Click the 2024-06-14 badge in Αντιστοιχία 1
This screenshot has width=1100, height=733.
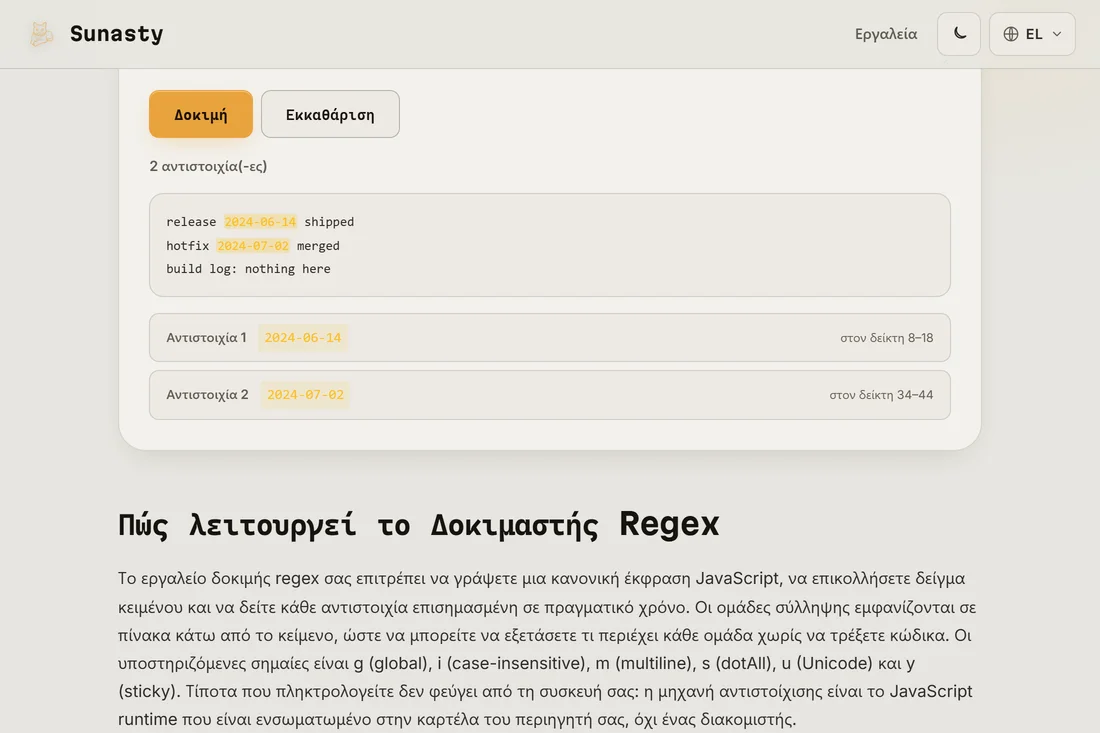[x=303, y=337]
